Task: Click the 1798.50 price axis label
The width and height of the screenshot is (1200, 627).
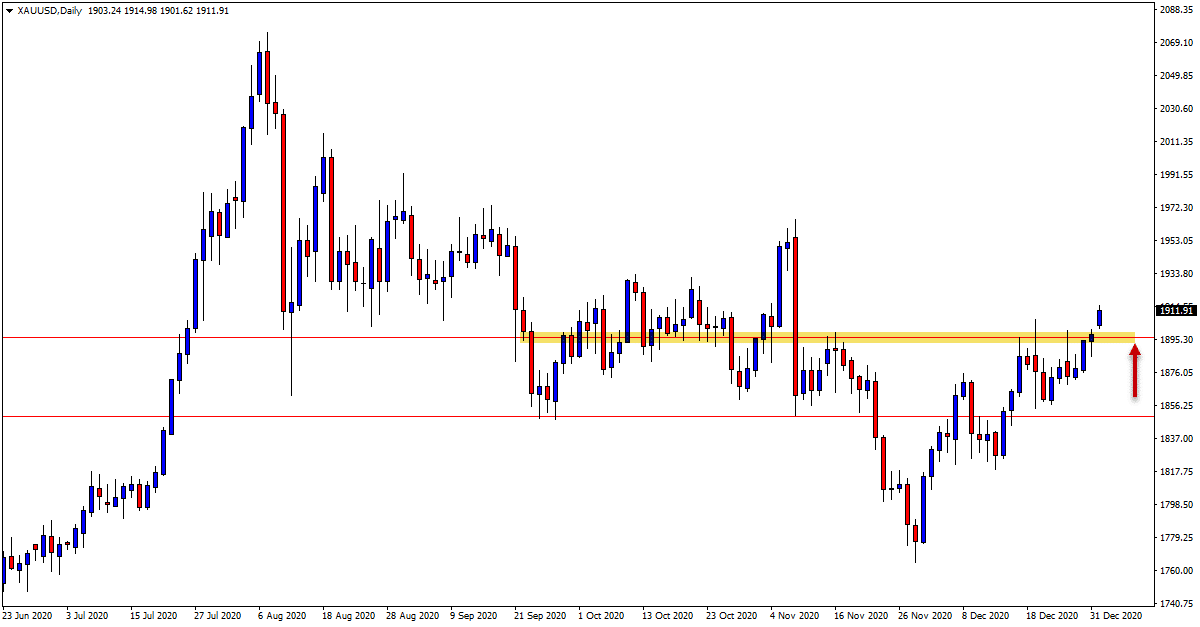Action: (x=1176, y=505)
